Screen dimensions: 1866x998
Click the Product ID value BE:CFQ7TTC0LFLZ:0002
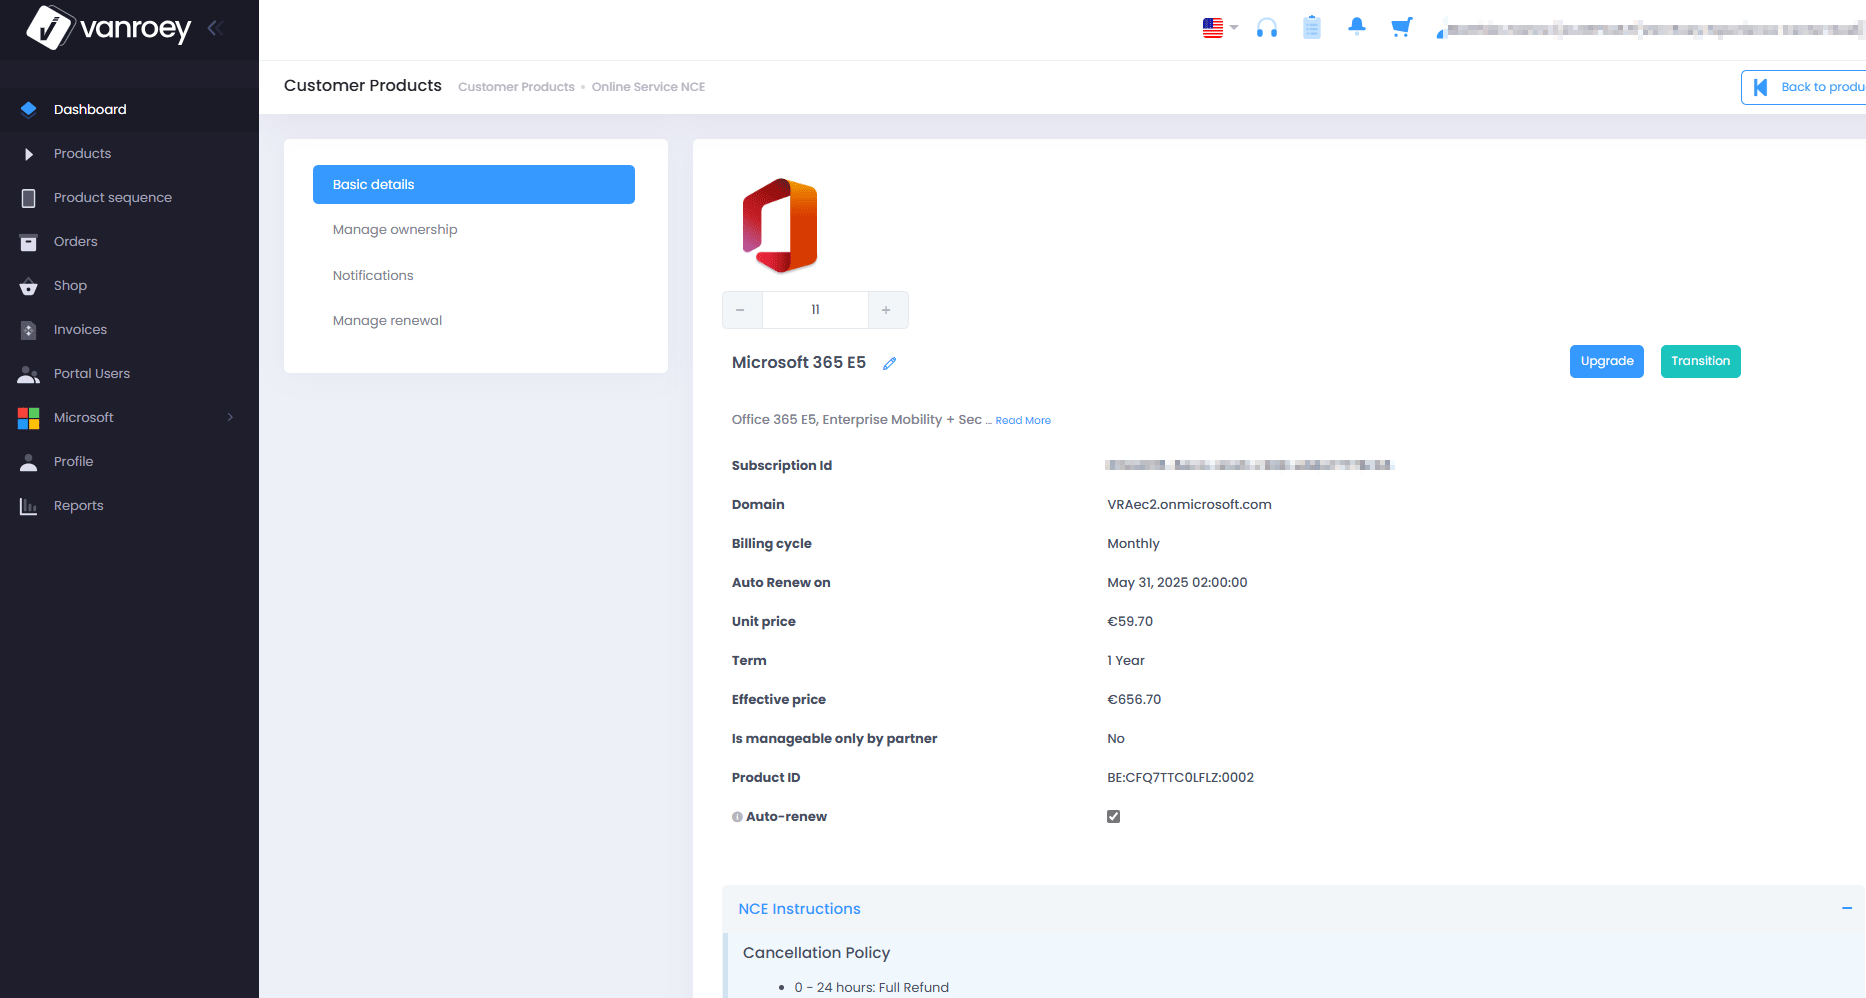pos(1180,778)
